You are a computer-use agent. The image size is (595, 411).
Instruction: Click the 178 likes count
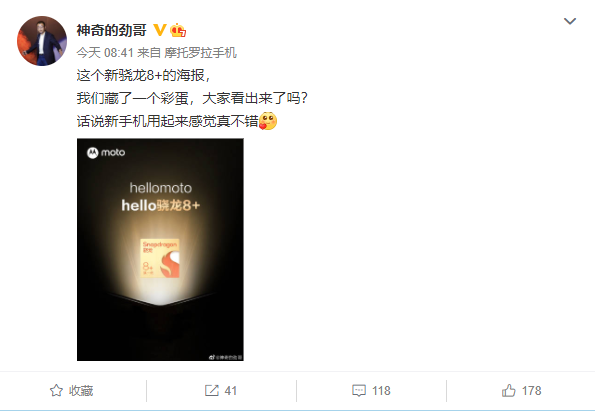[x=531, y=391]
